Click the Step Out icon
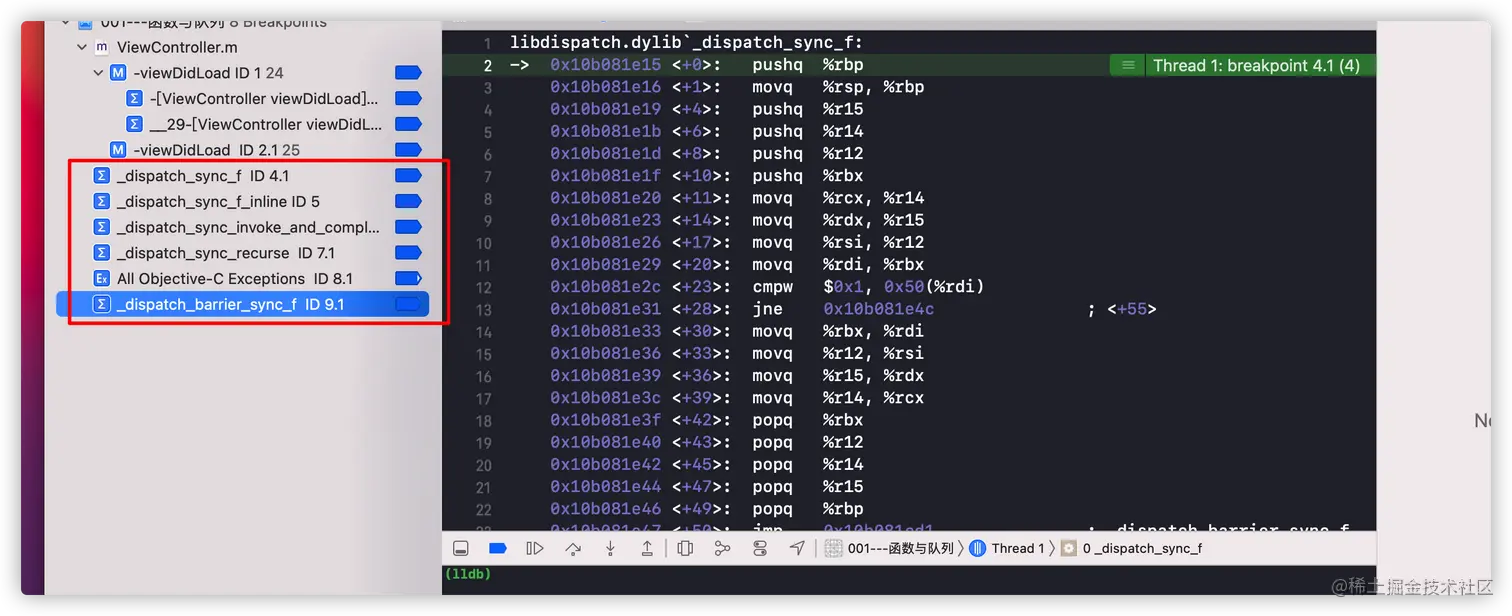1512x616 pixels. pos(647,548)
